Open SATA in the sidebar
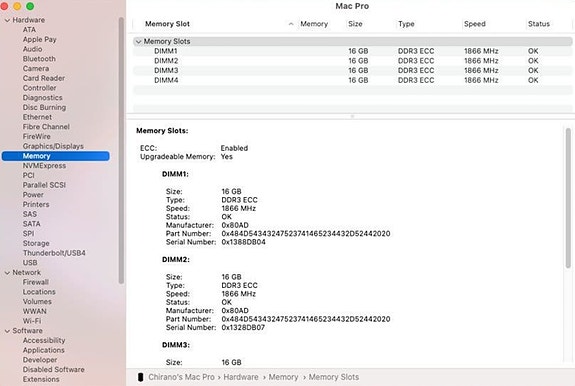Viewport: 575px width, 386px height. coord(32,224)
